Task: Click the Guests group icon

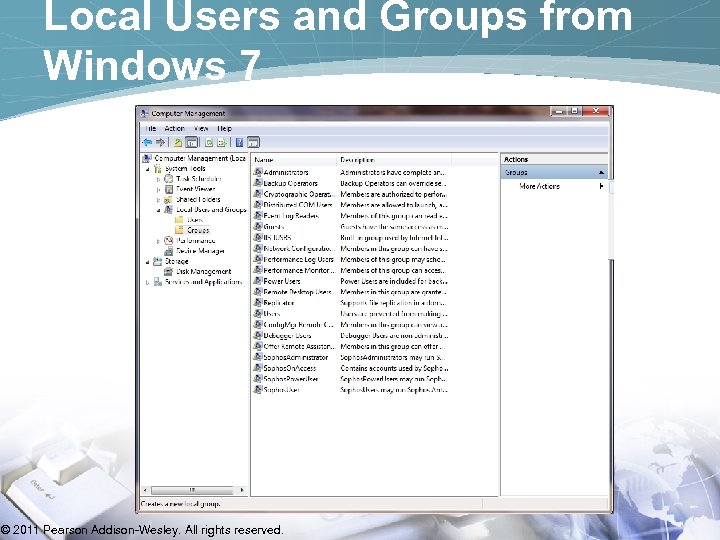Action: 258,226
